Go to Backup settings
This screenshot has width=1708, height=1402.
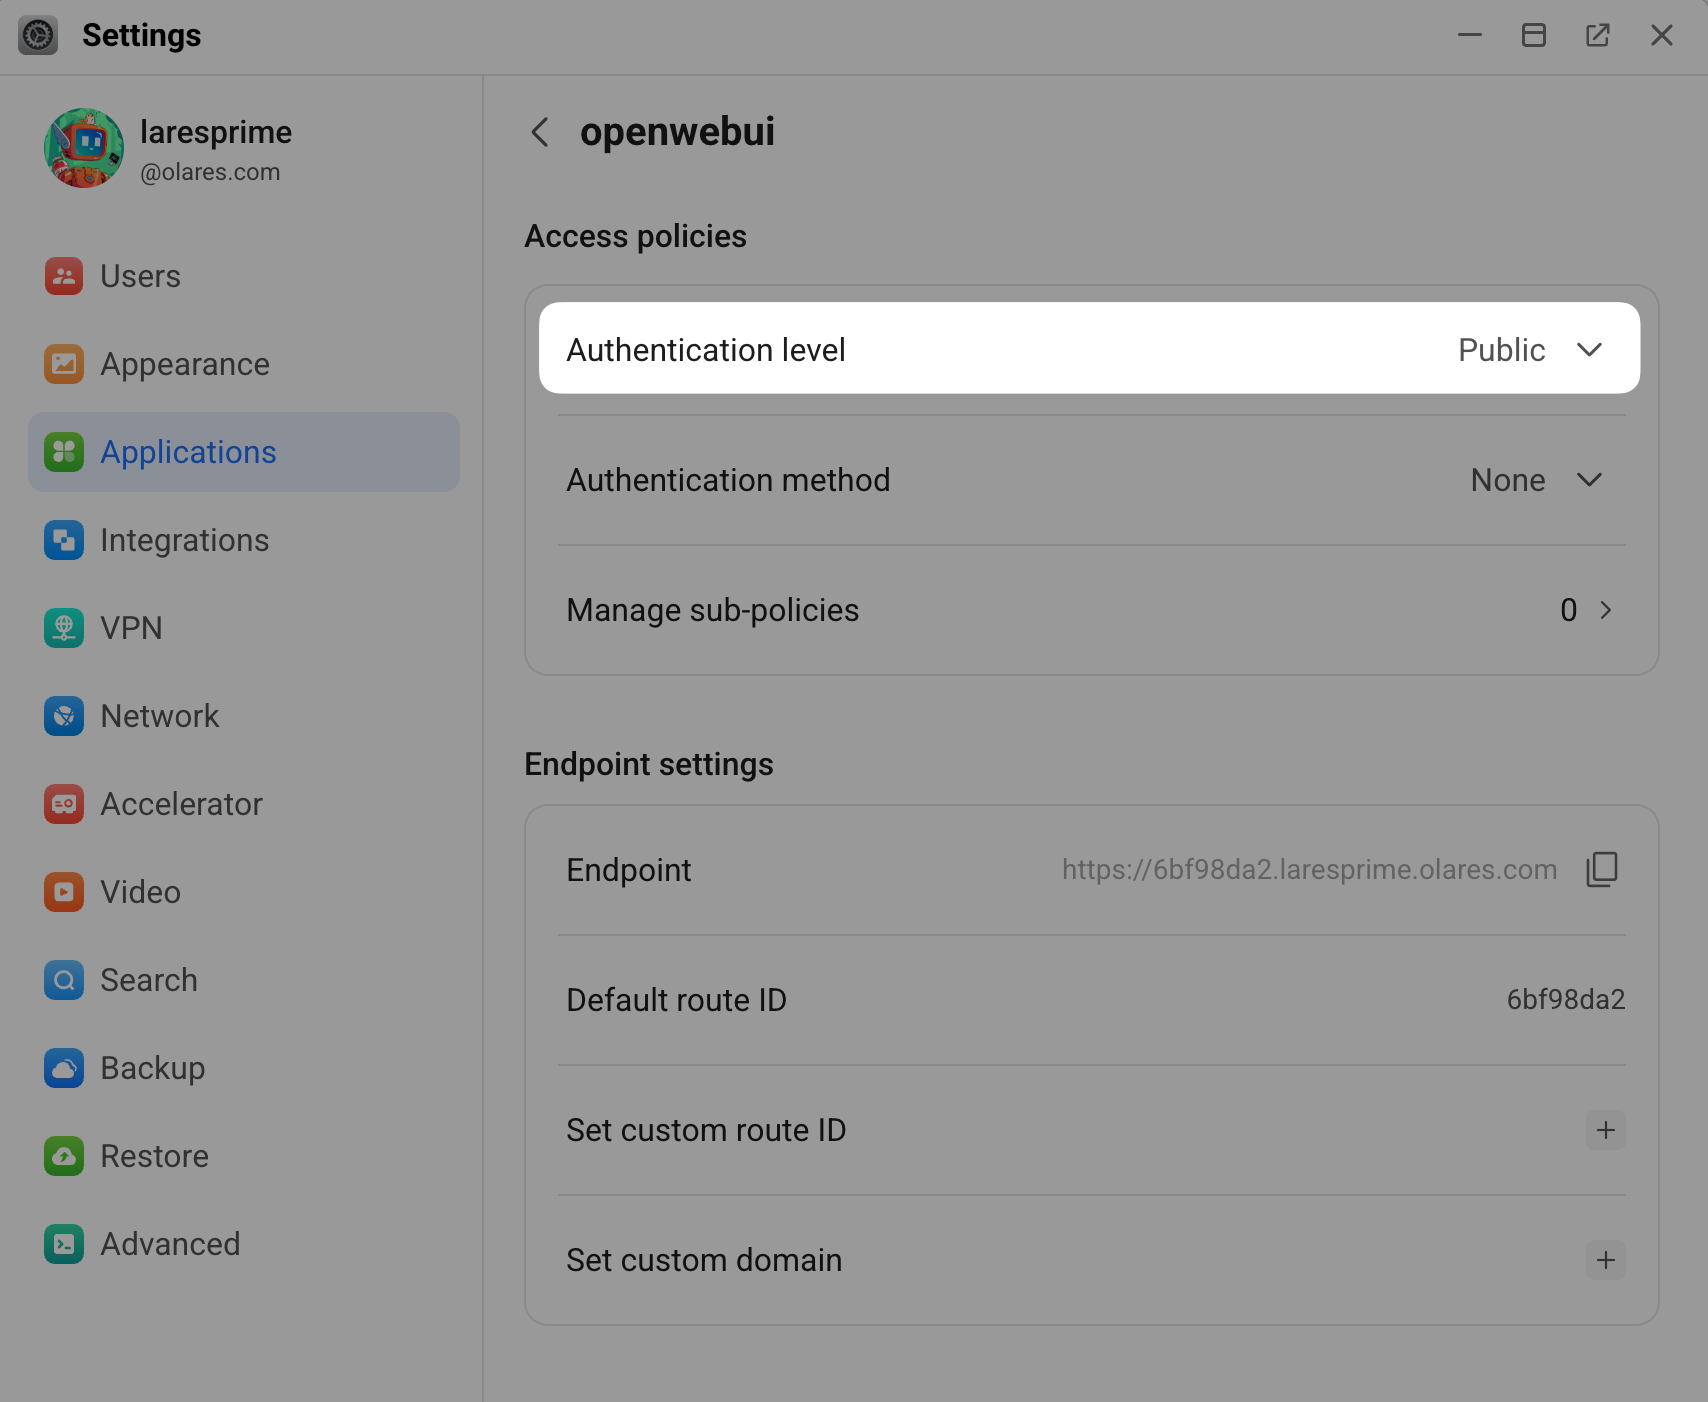click(244, 1068)
